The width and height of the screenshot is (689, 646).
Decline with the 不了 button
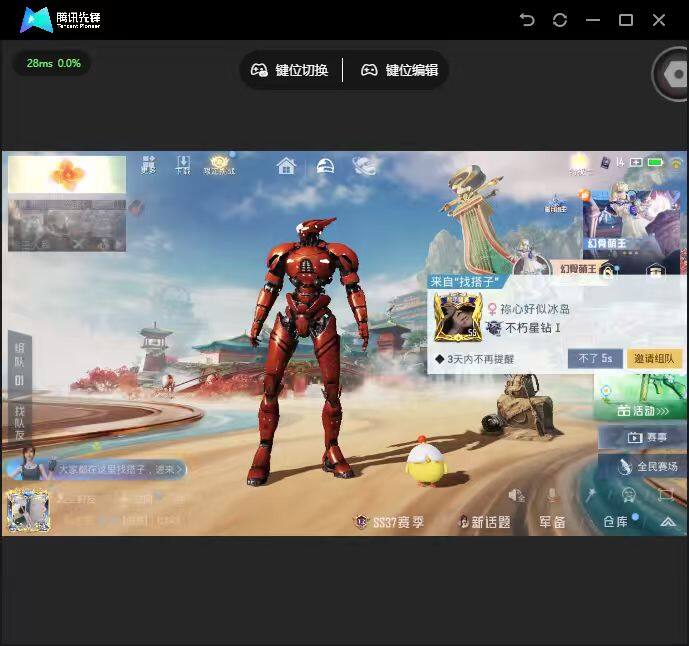tap(595, 359)
